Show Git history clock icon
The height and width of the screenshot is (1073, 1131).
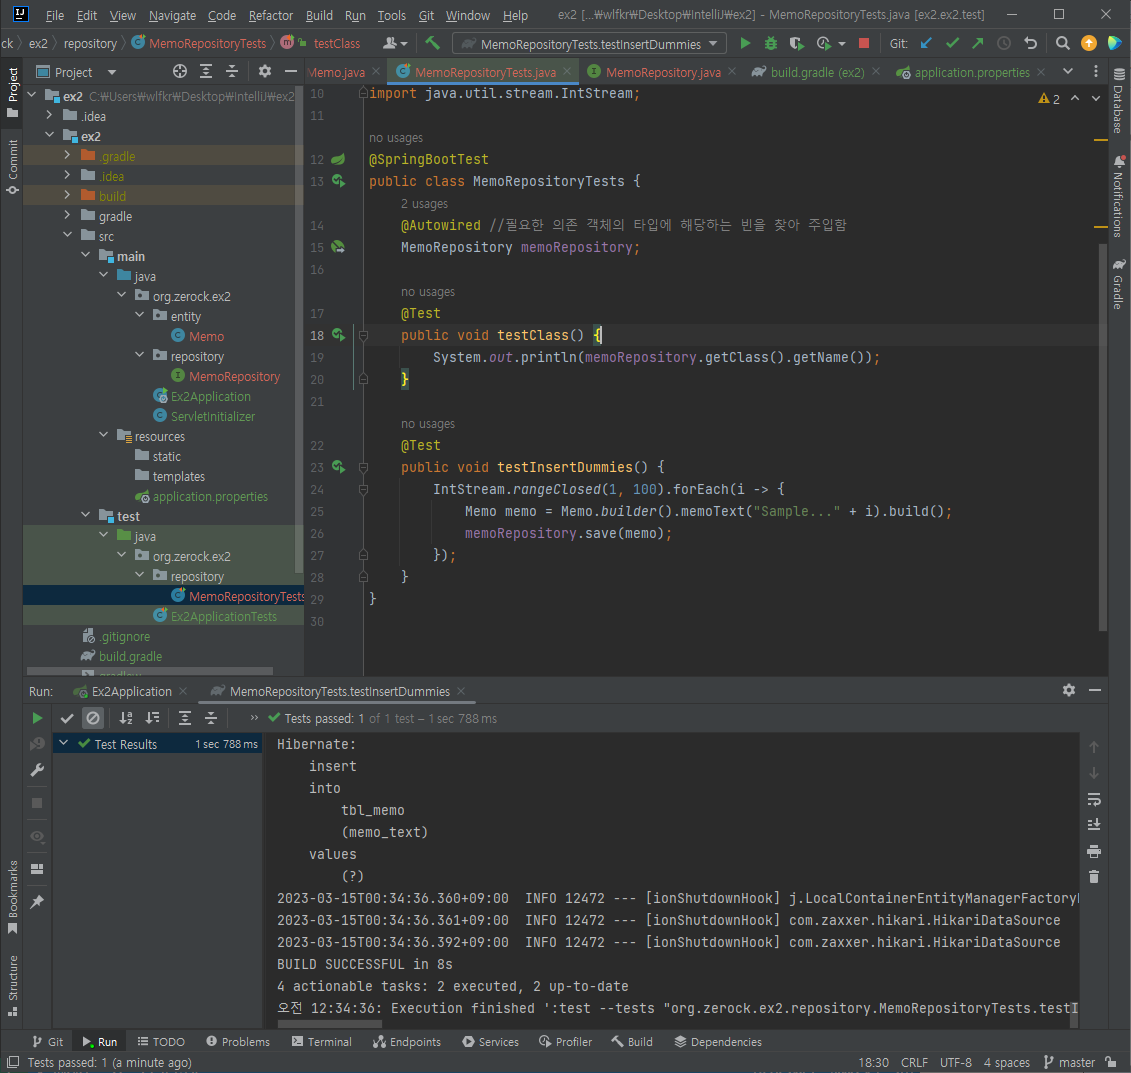tap(1003, 43)
